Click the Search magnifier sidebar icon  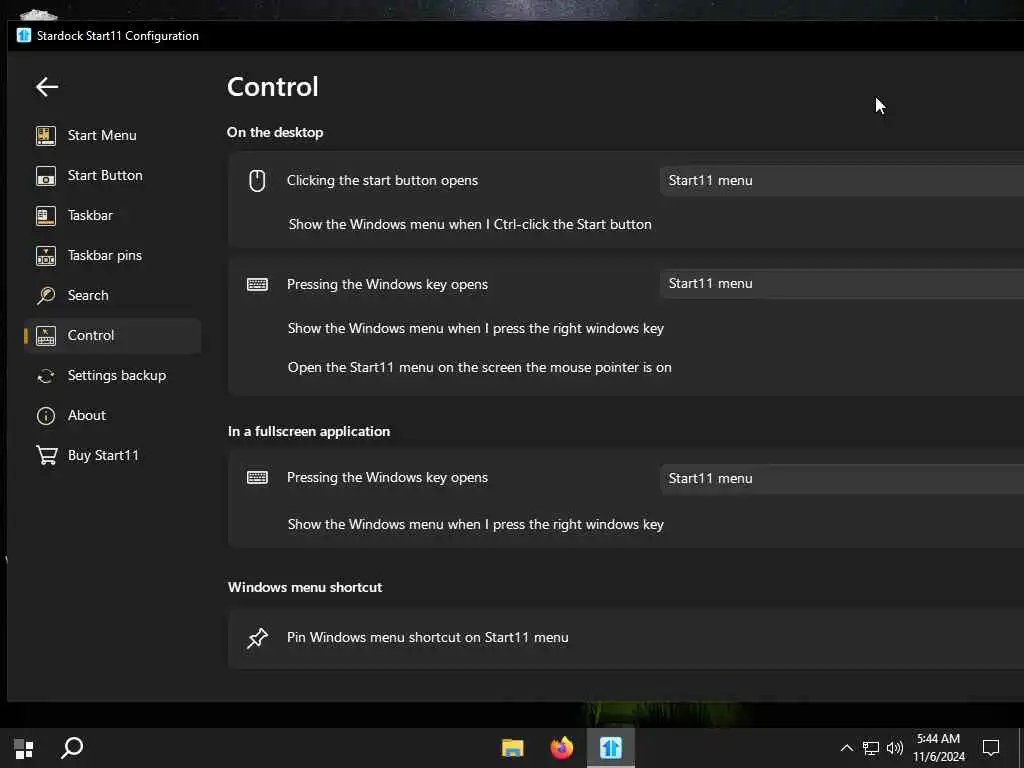[x=46, y=295]
